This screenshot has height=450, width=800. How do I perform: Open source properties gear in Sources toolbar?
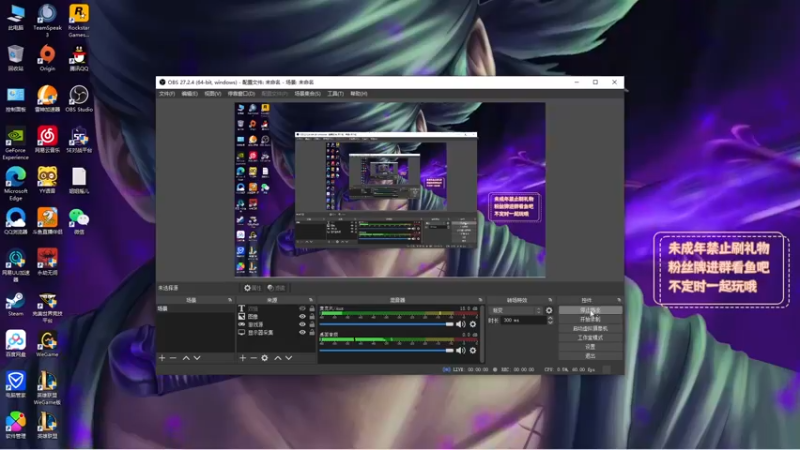[264, 358]
